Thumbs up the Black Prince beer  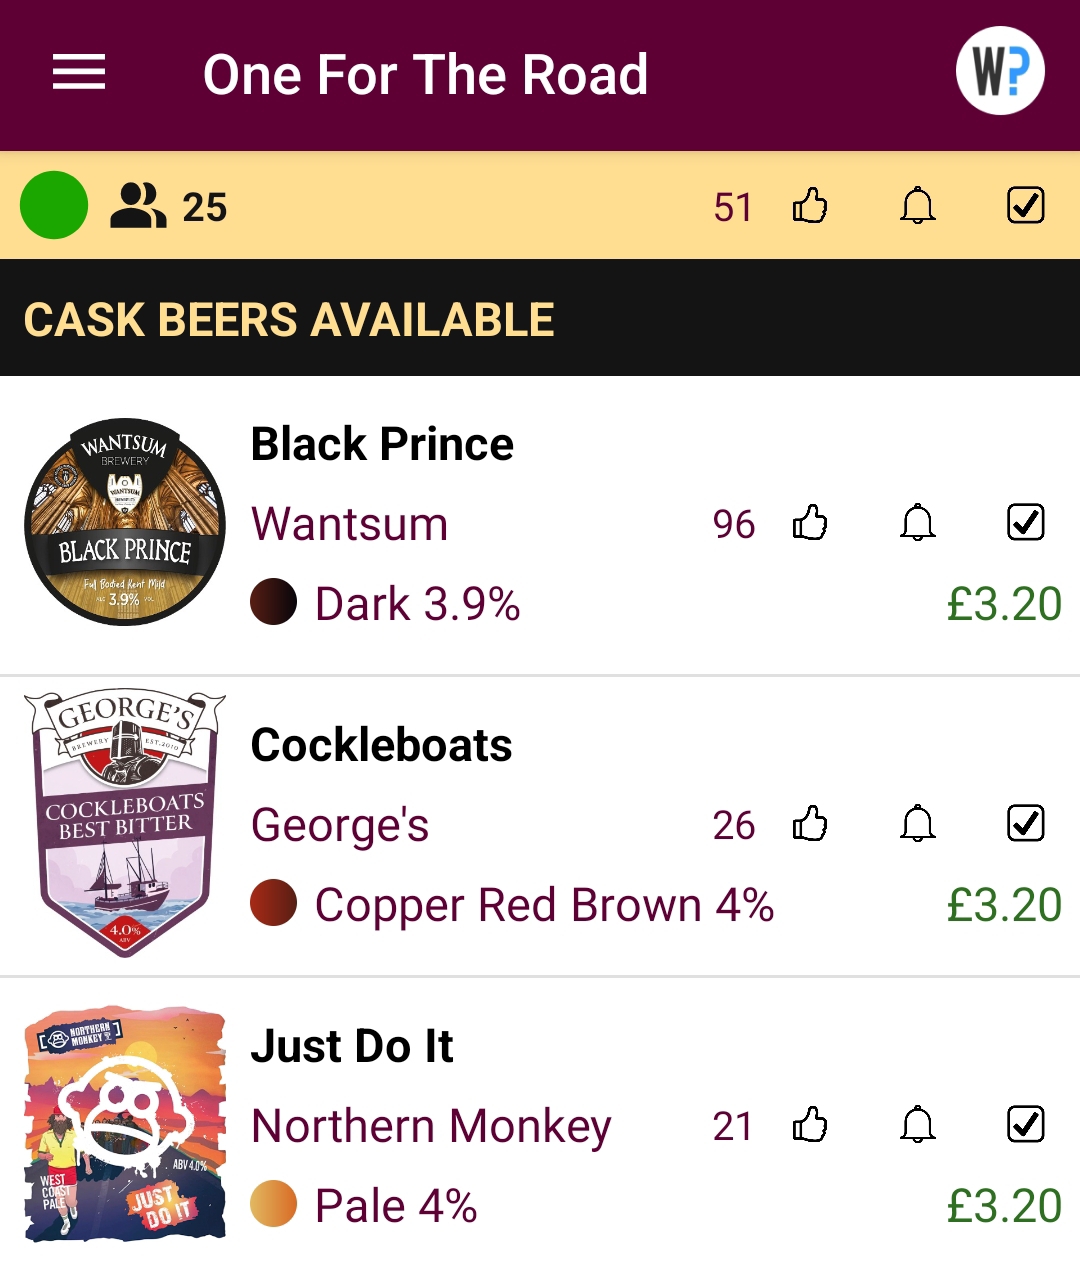[810, 523]
